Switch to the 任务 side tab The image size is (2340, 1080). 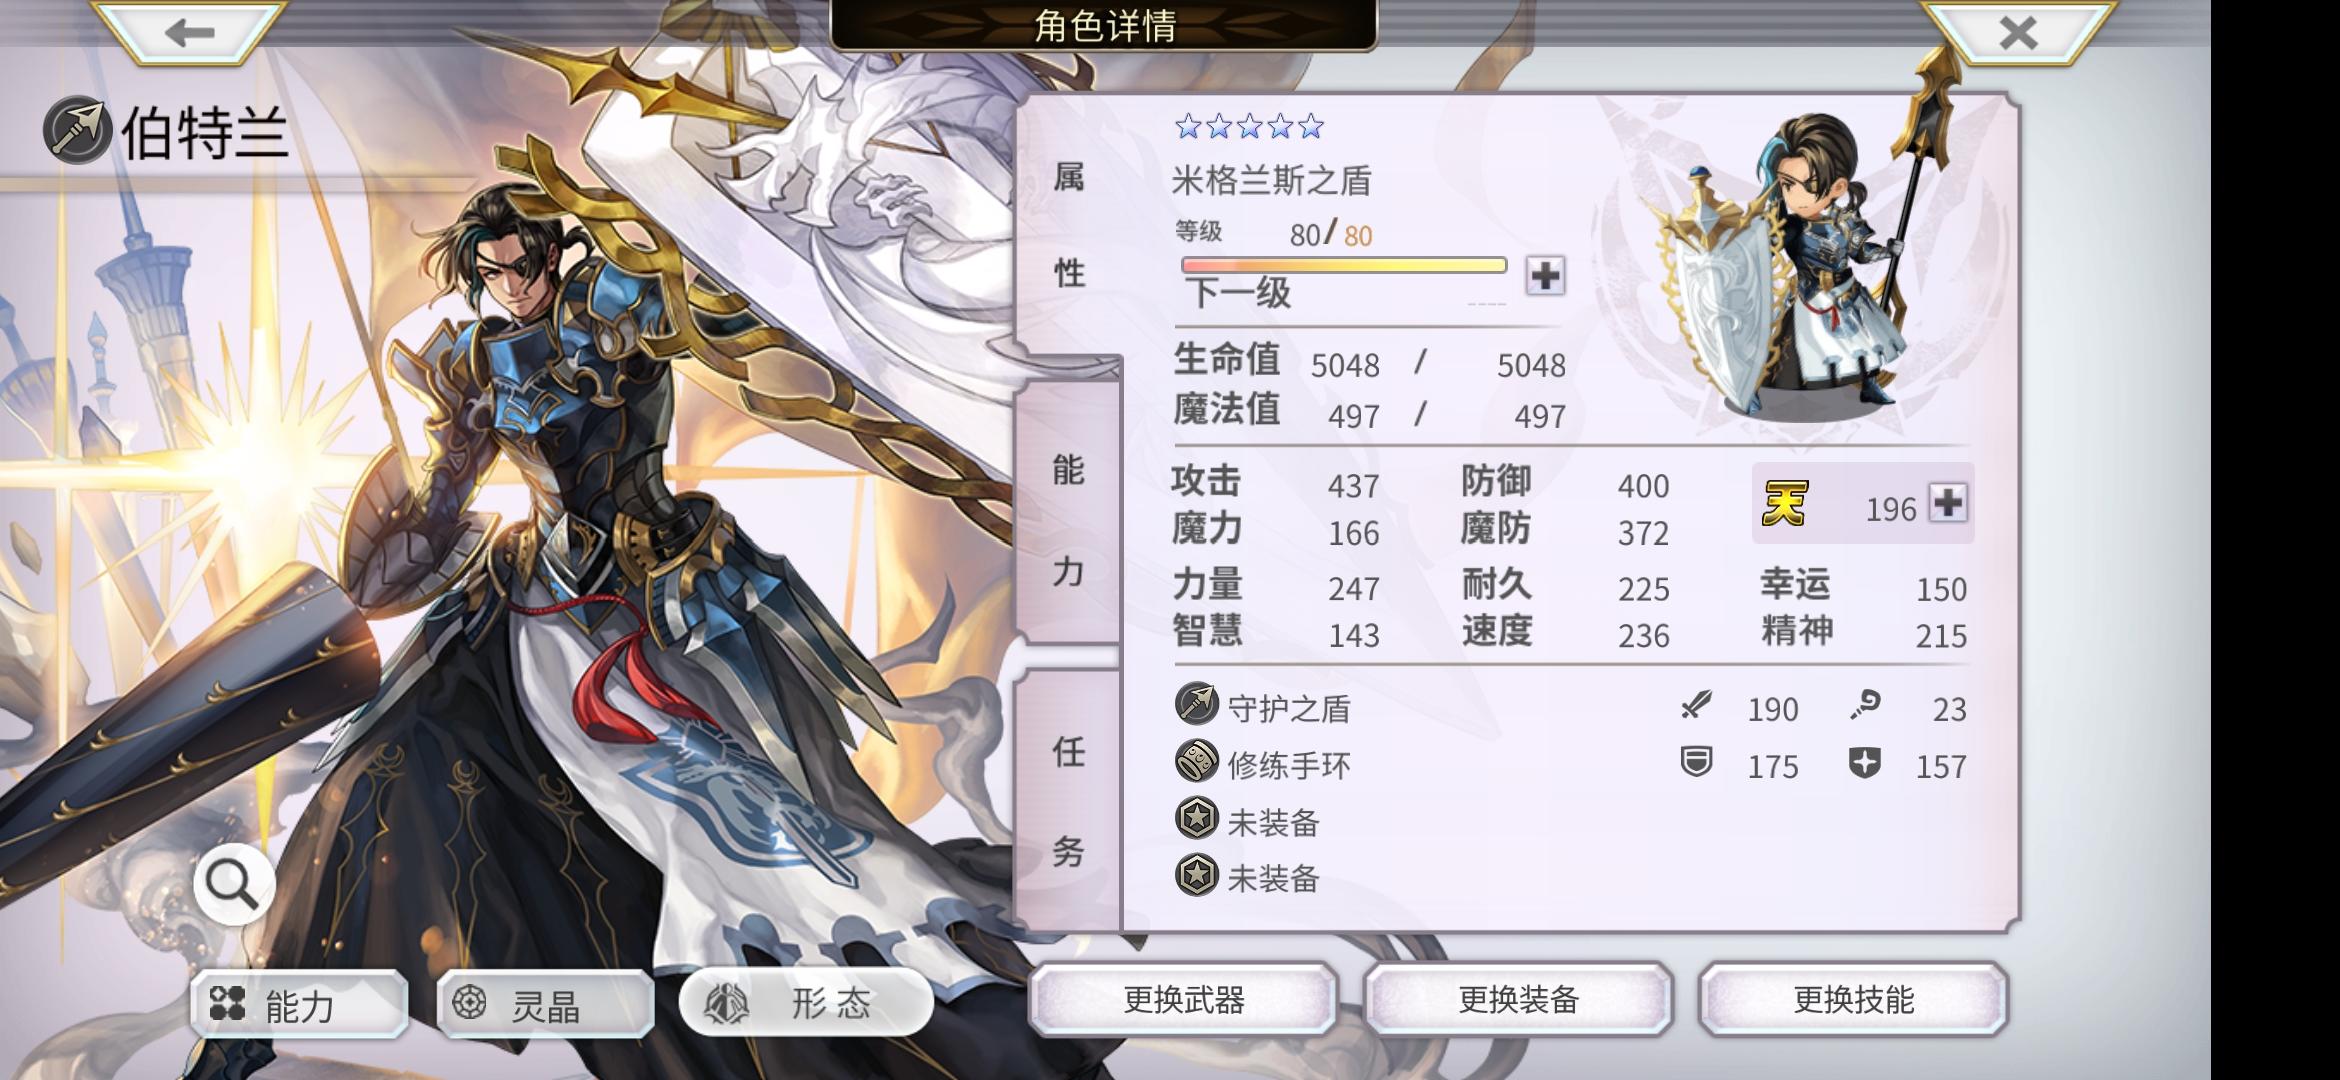tap(1068, 800)
